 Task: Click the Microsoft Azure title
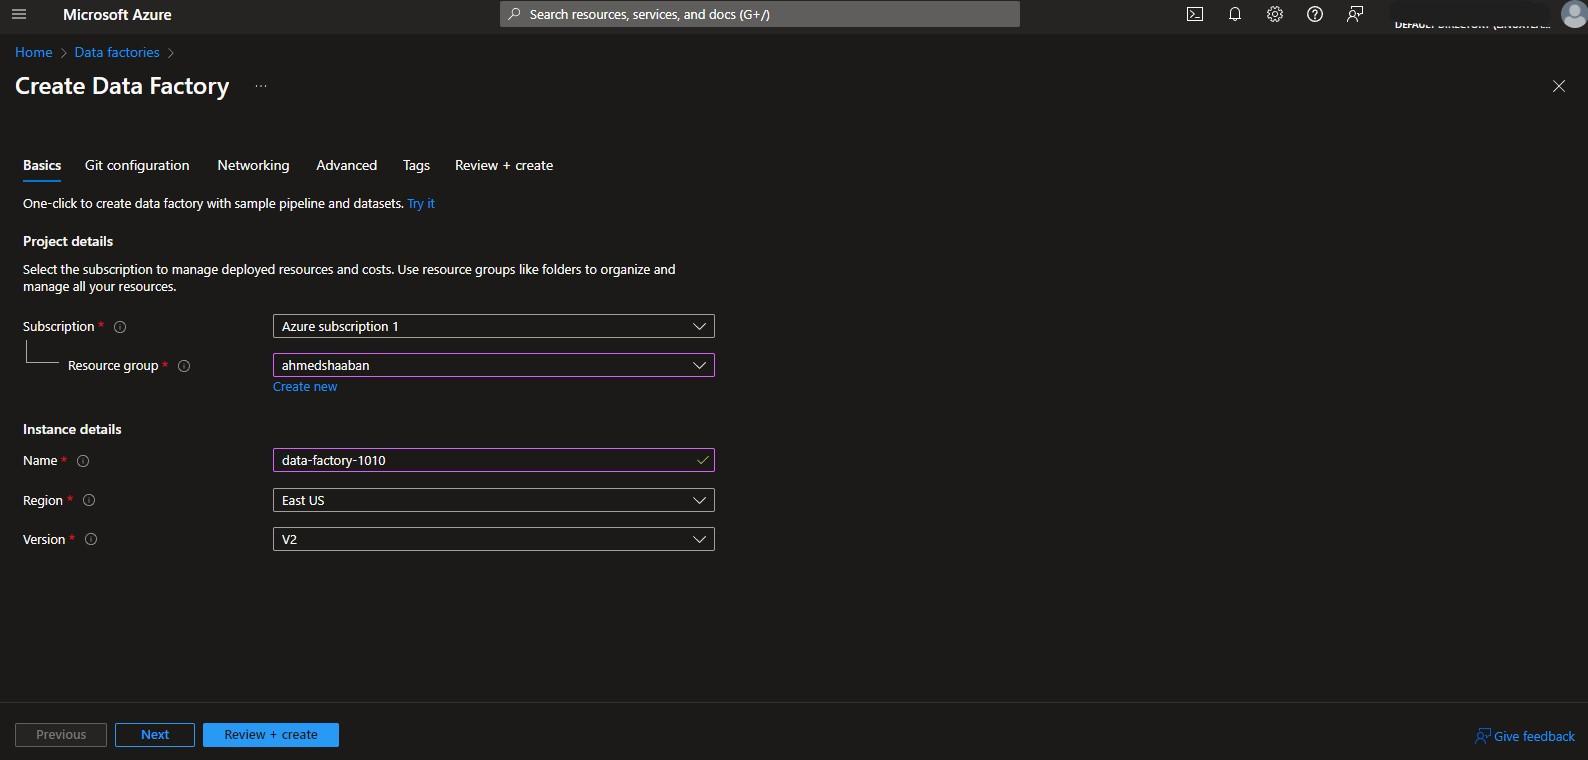point(117,14)
